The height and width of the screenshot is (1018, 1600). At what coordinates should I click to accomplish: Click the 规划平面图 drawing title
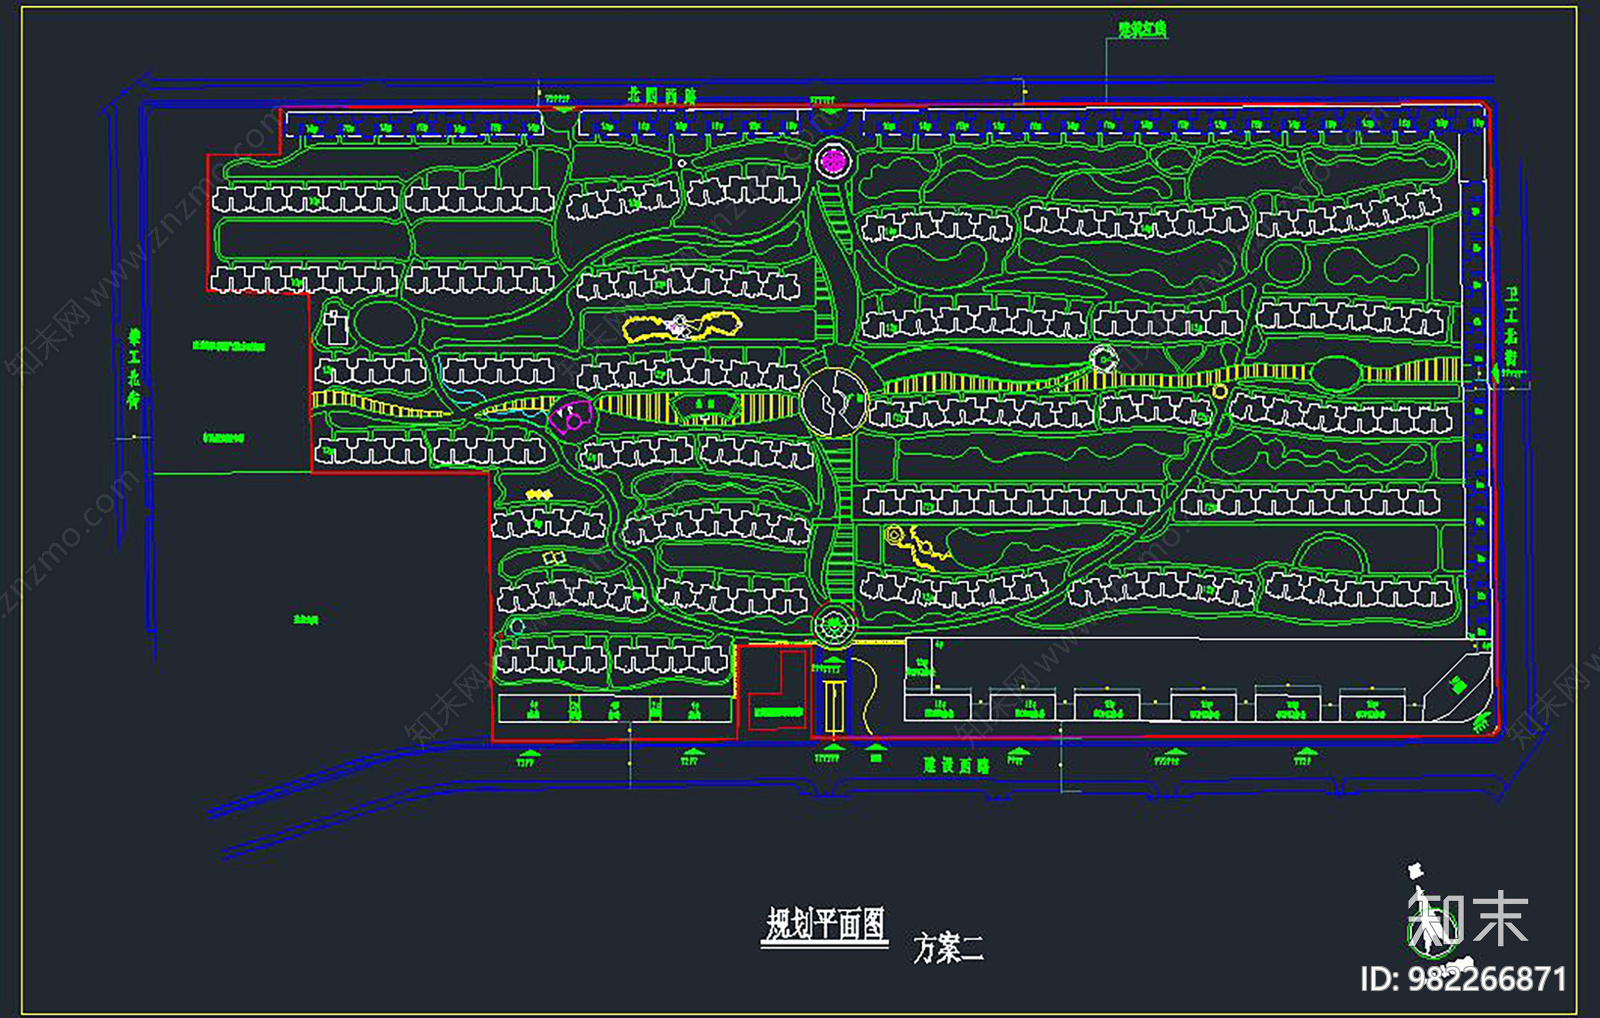coord(826,925)
